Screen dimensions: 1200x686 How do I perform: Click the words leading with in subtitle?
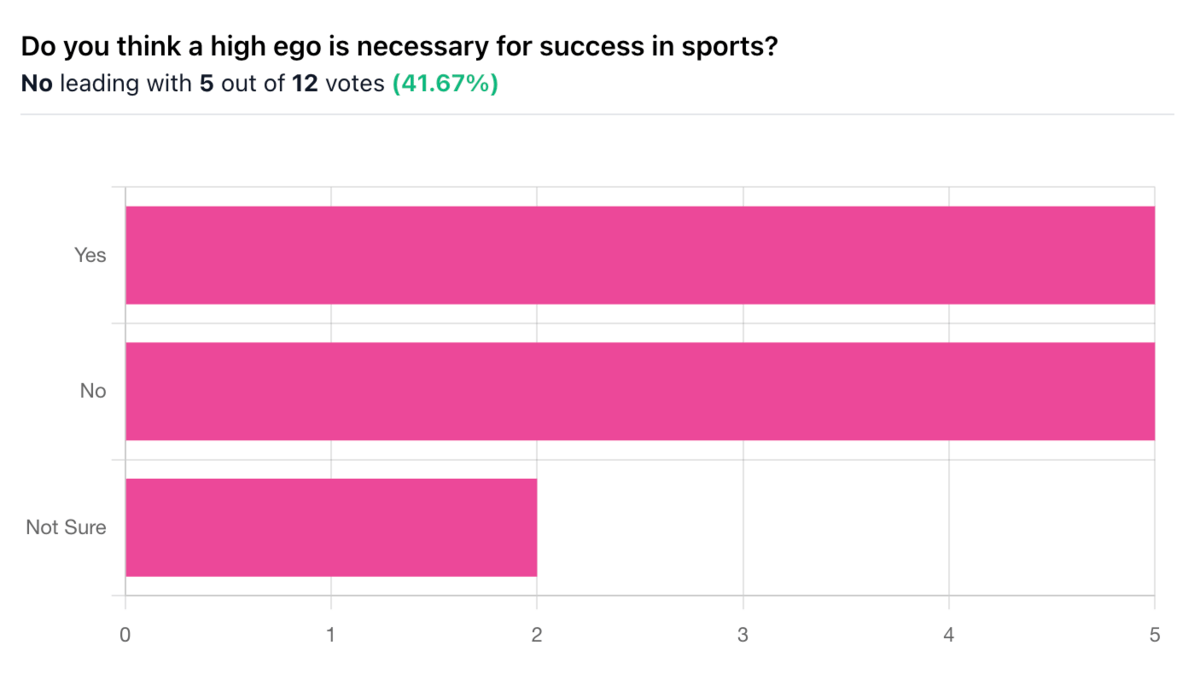pyautogui.click(x=126, y=84)
